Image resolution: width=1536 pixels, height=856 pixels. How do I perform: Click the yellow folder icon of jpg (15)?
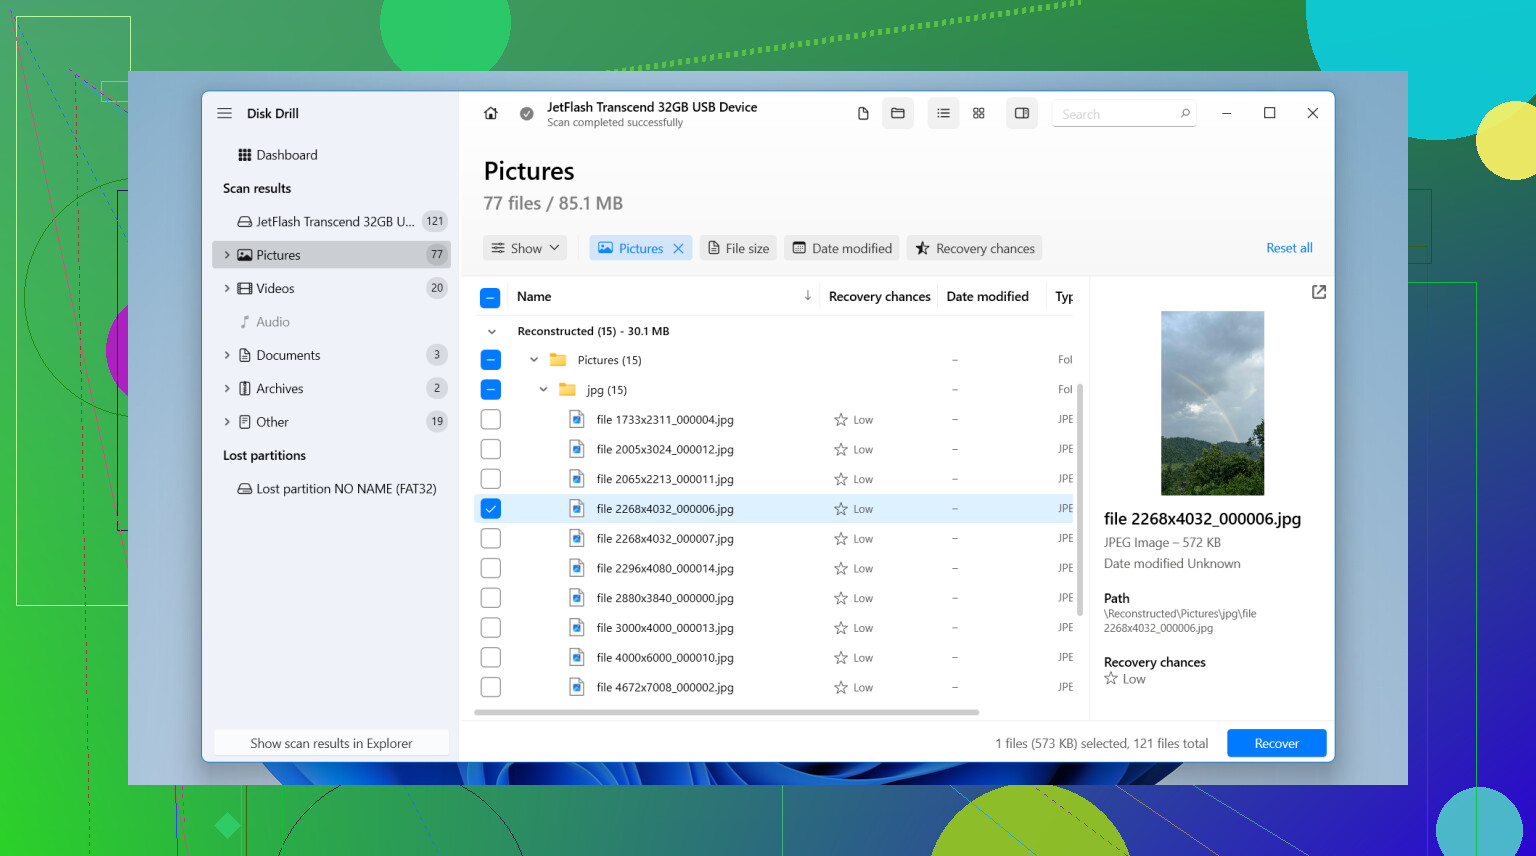567,390
